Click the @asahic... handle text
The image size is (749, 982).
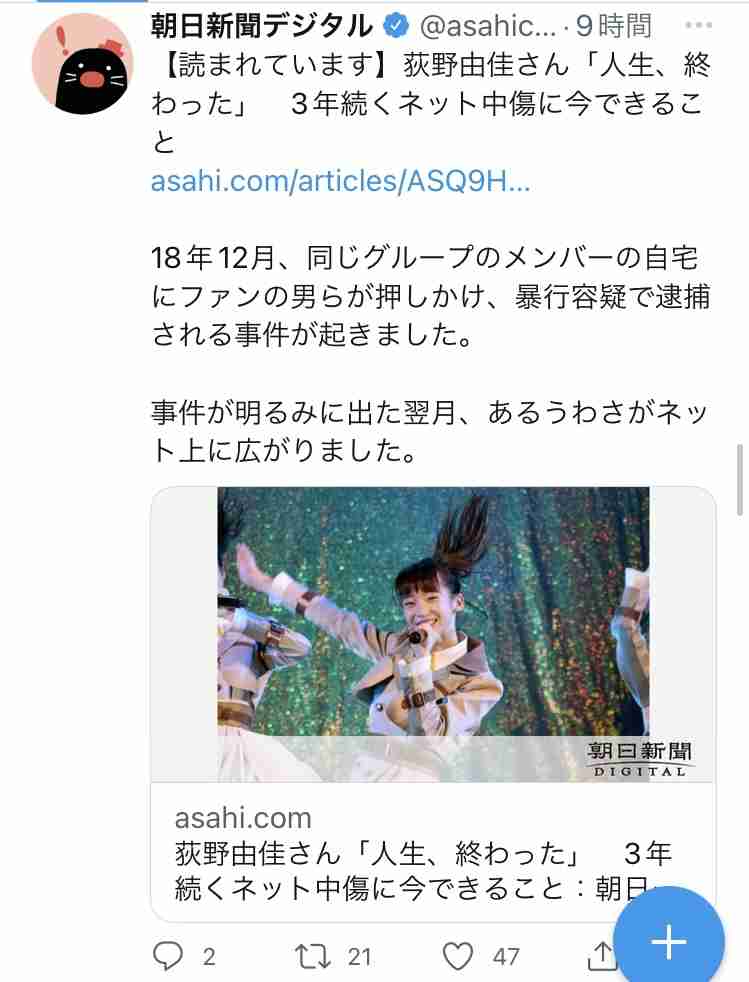click(487, 26)
